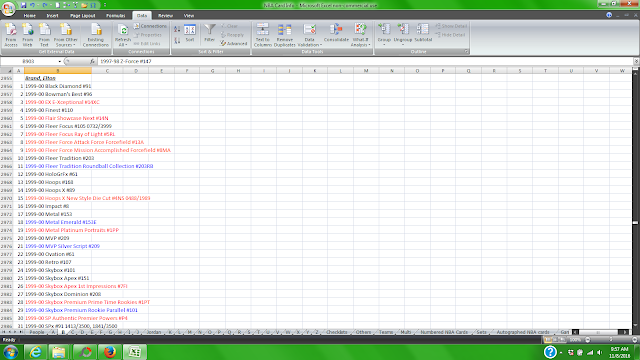Adjust the zoom slider in status bar
640x360 pixels.
pos(611,340)
